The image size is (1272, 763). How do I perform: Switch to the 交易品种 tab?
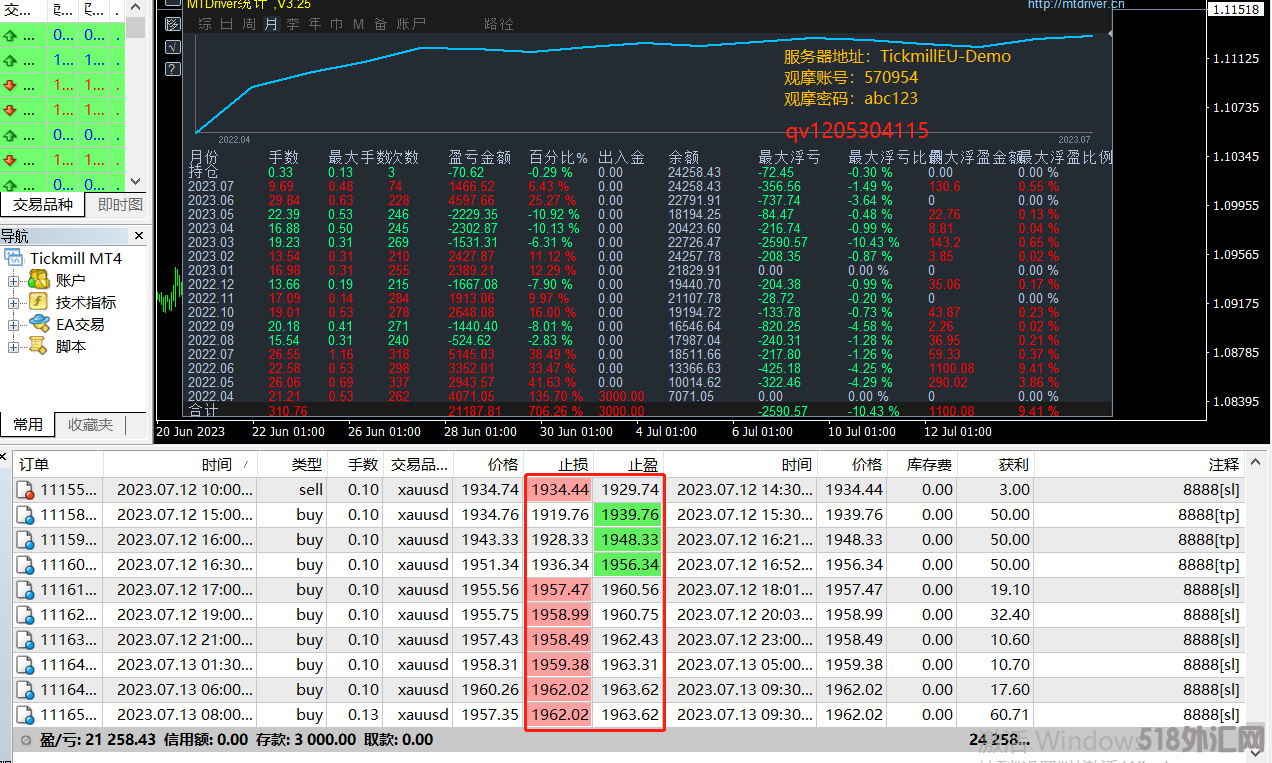pyautogui.click(x=43, y=205)
